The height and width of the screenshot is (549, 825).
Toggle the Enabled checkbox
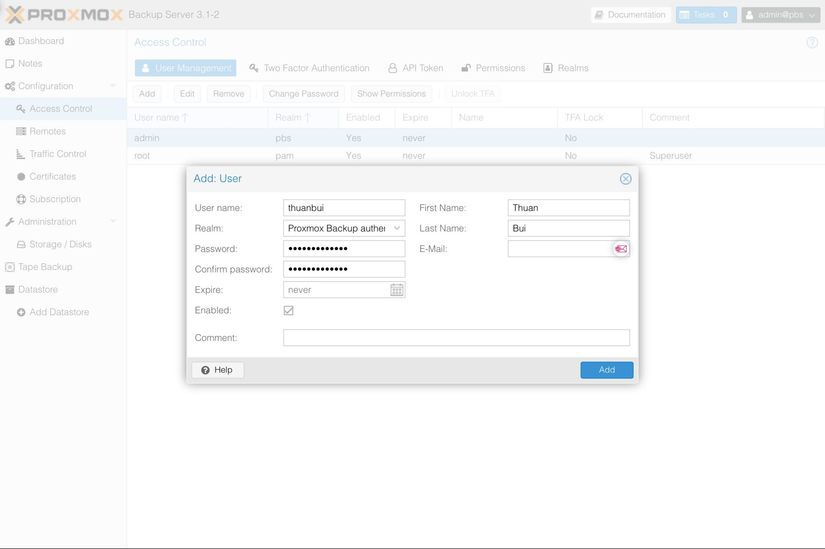pyautogui.click(x=288, y=311)
